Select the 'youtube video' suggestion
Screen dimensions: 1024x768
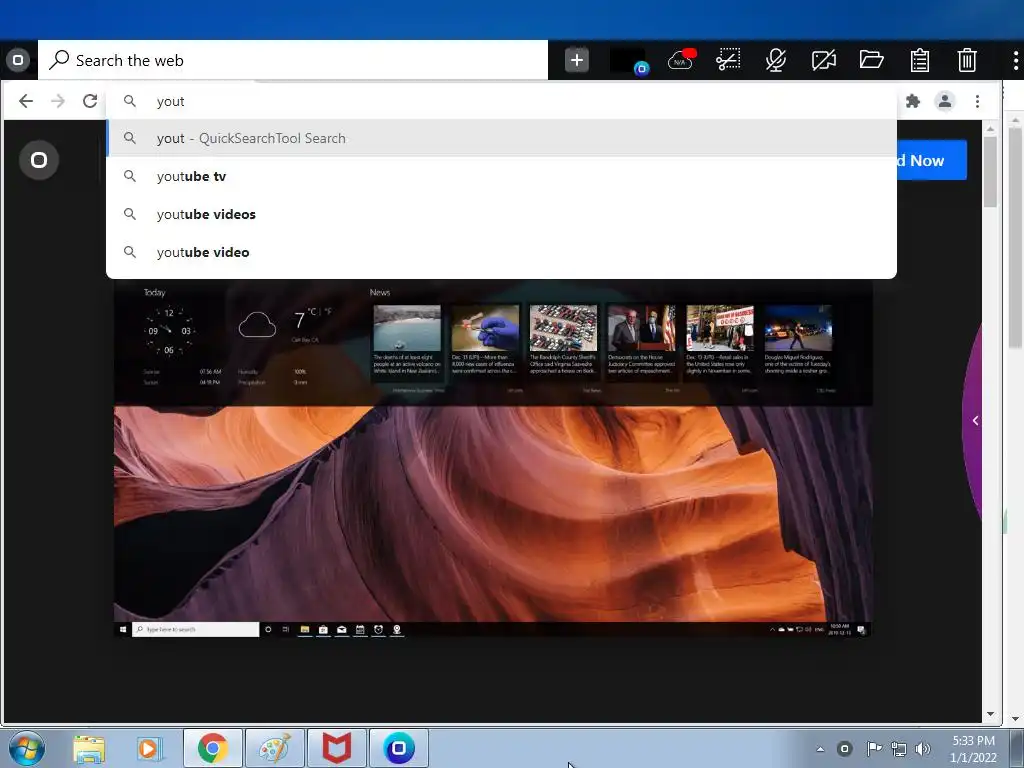click(x=501, y=252)
